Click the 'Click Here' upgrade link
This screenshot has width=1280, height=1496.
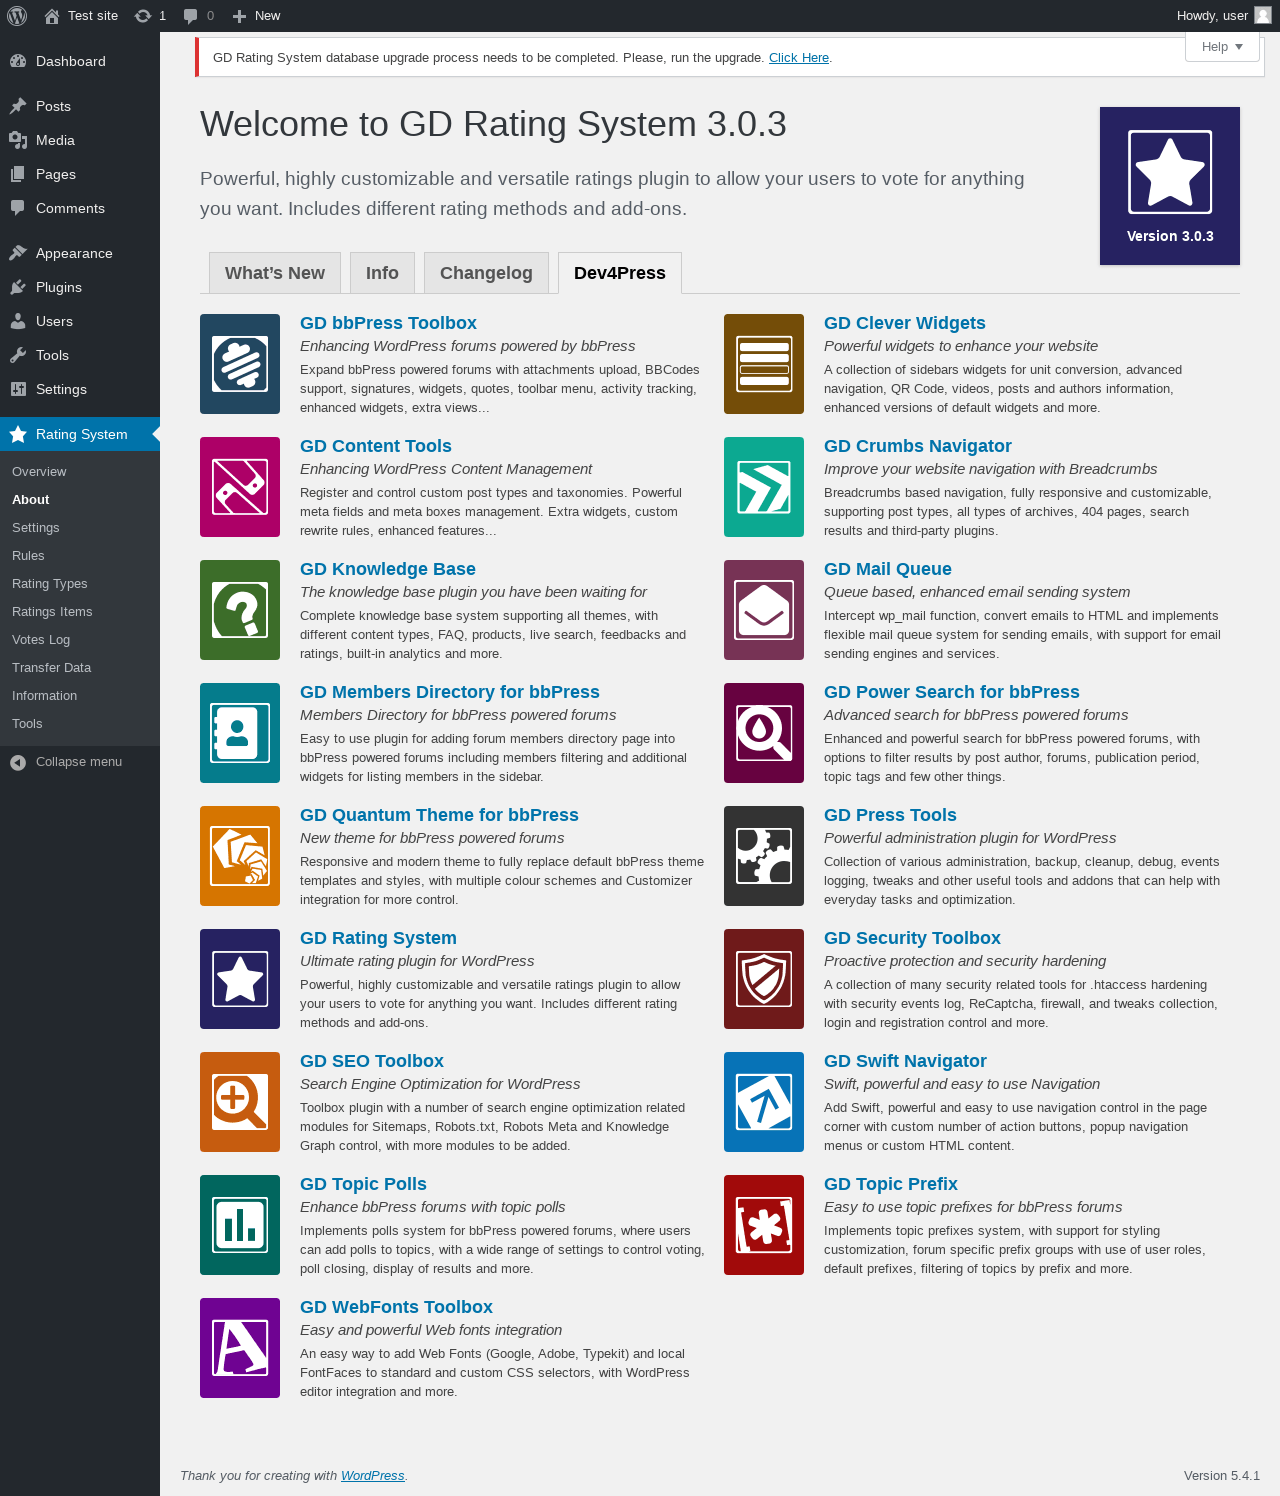pos(799,58)
